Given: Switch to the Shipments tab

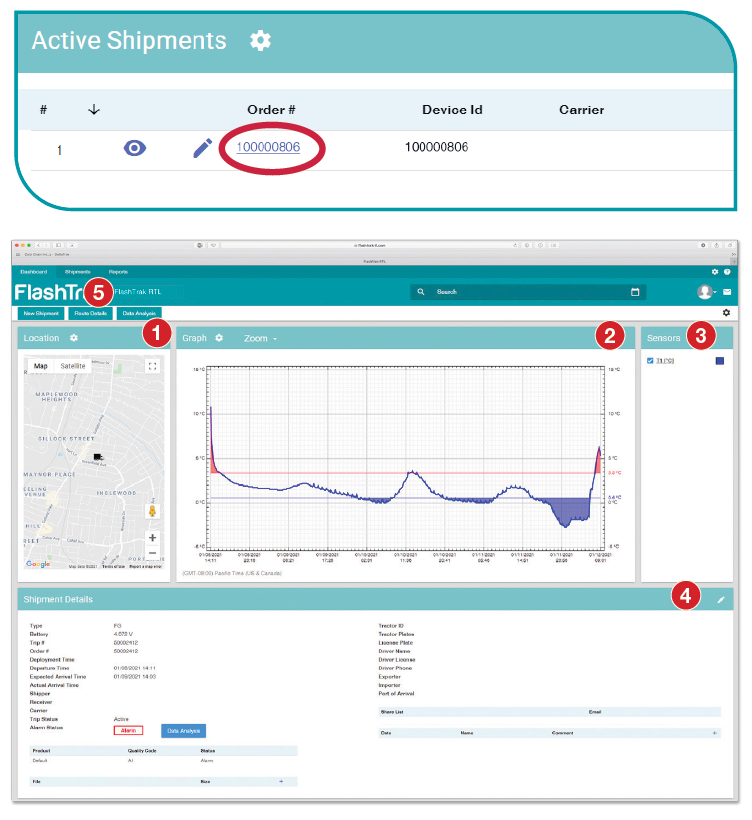Looking at the screenshot, I should pos(77,272).
